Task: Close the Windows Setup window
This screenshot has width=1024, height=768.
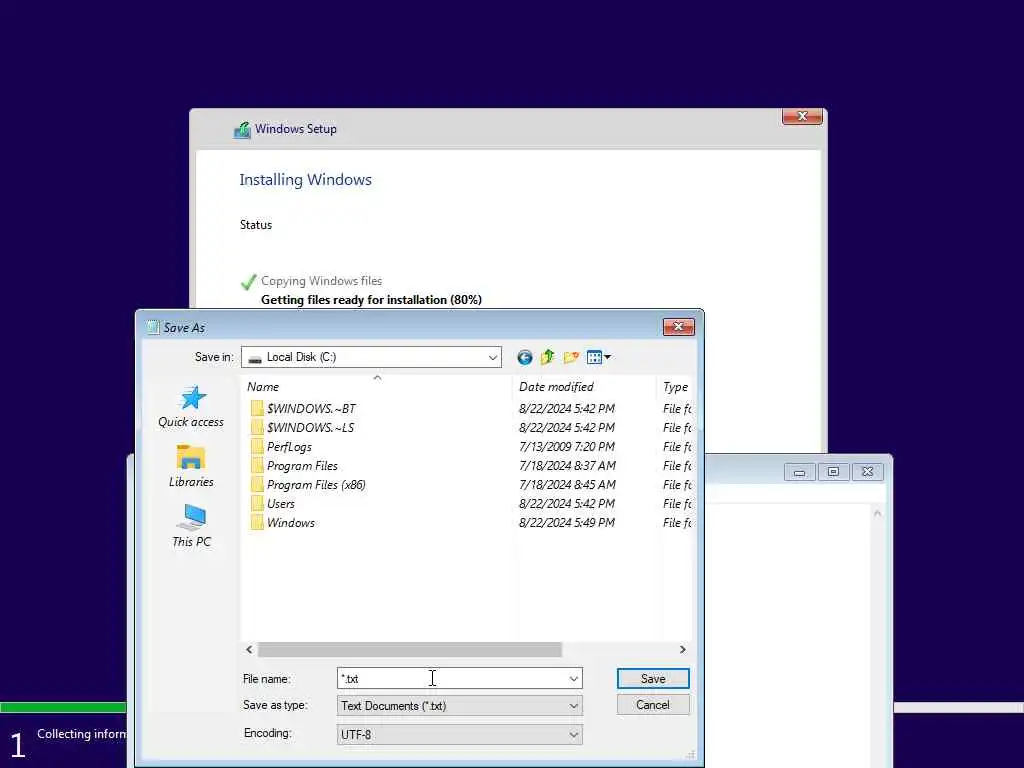Action: (x=802, y=116)
